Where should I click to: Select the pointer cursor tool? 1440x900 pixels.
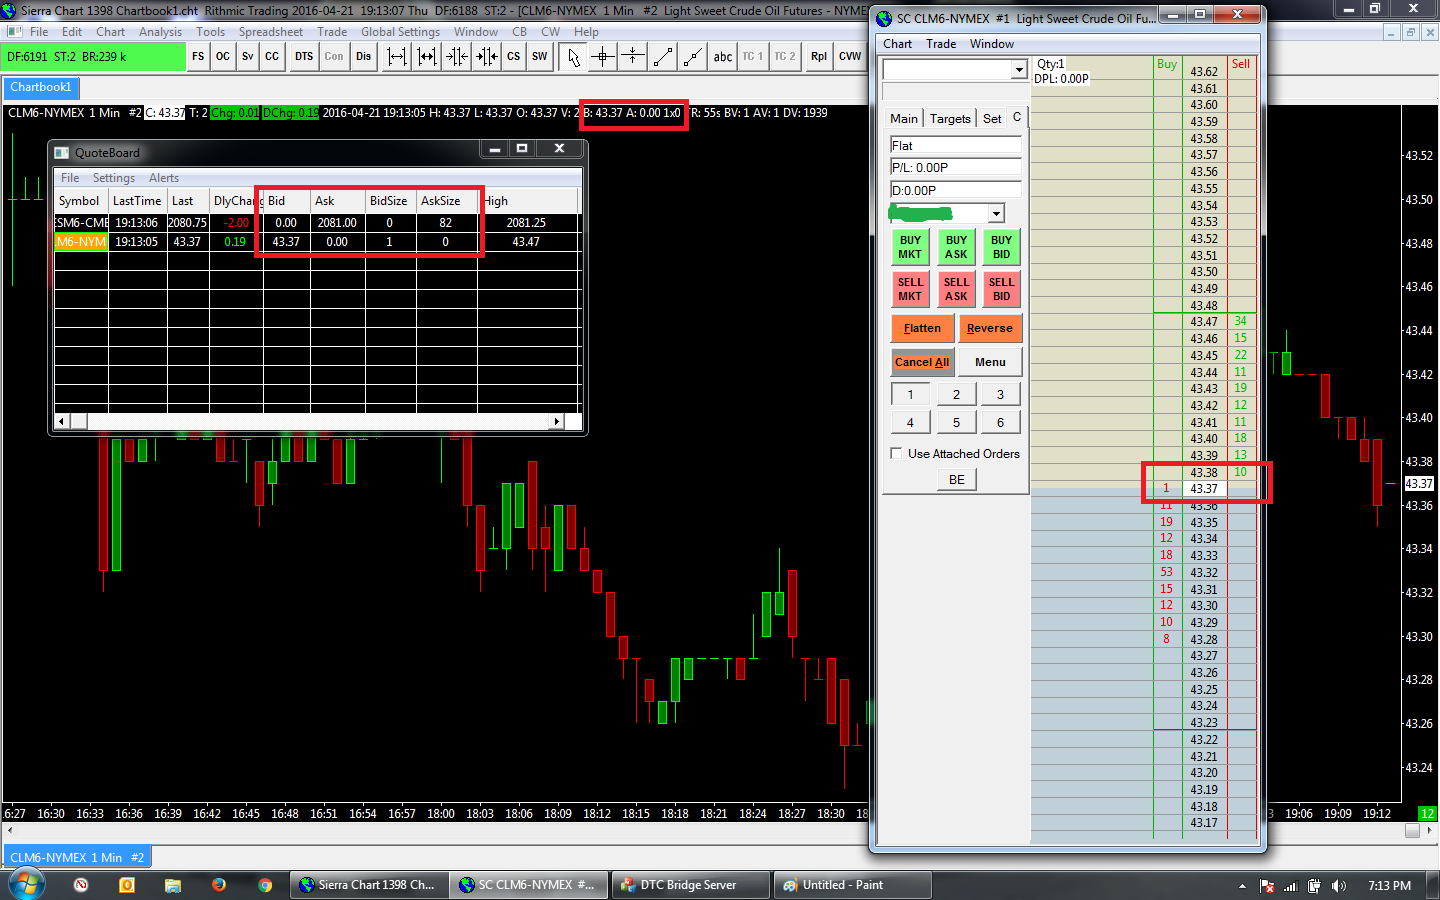coord(573,57)
